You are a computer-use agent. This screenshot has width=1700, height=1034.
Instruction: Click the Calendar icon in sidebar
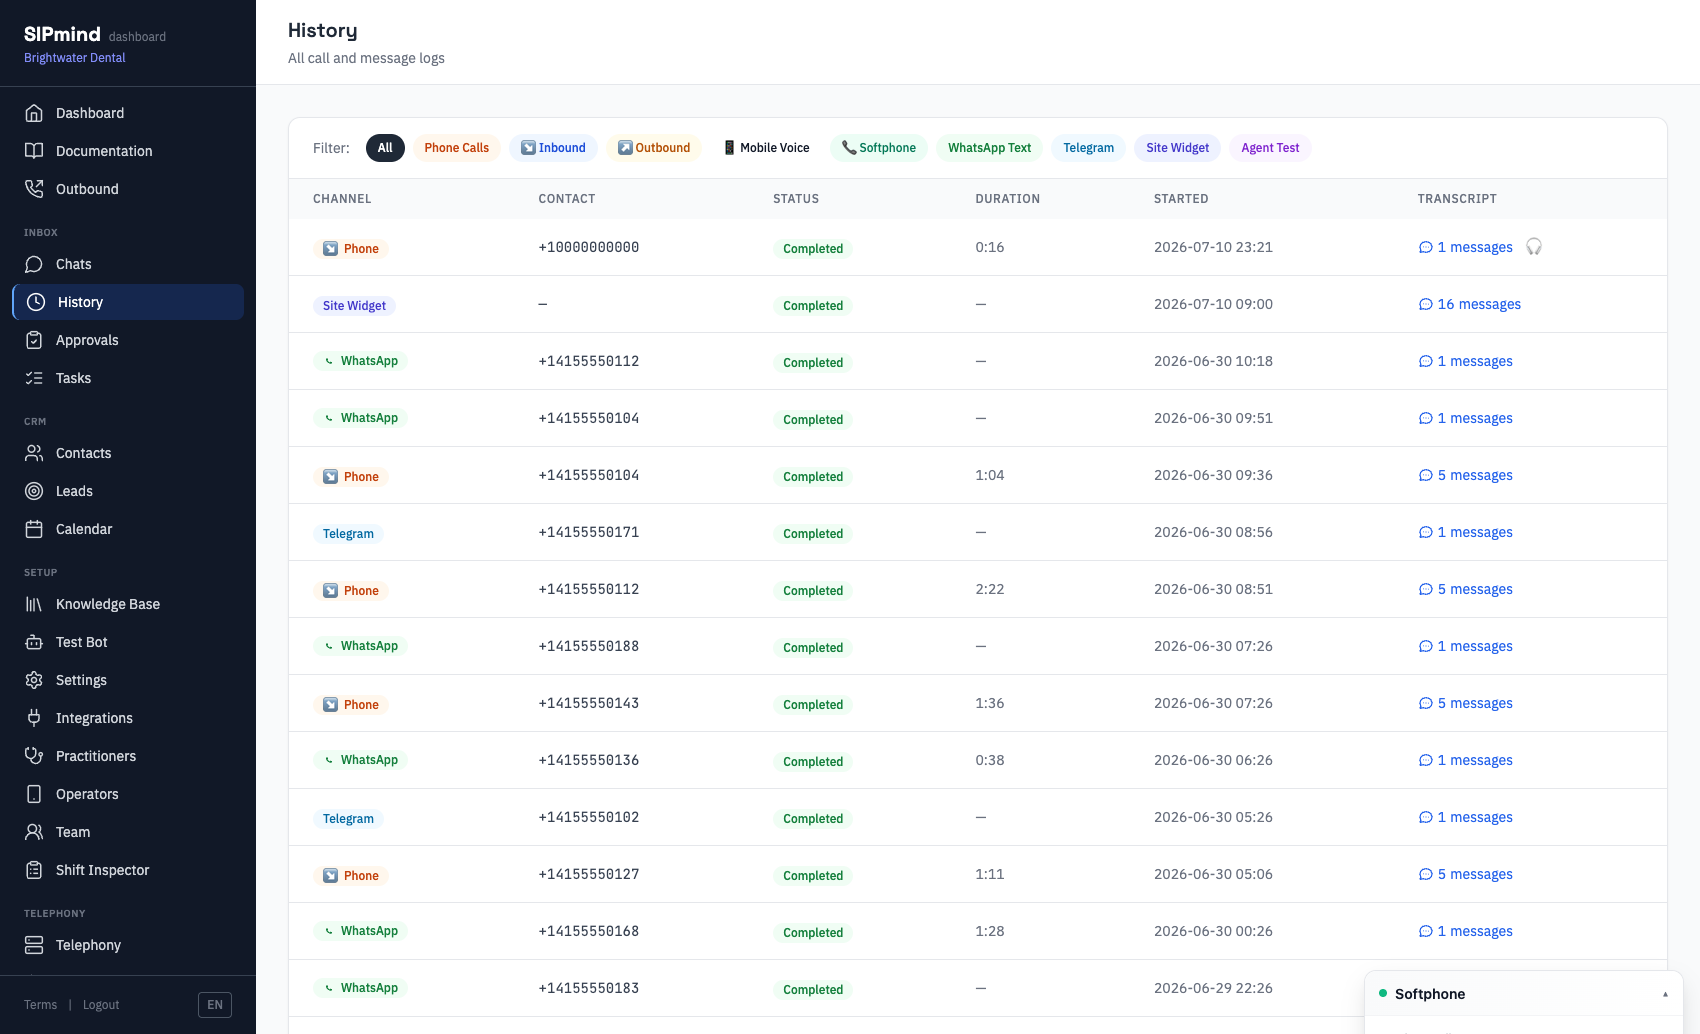point(34,529)
